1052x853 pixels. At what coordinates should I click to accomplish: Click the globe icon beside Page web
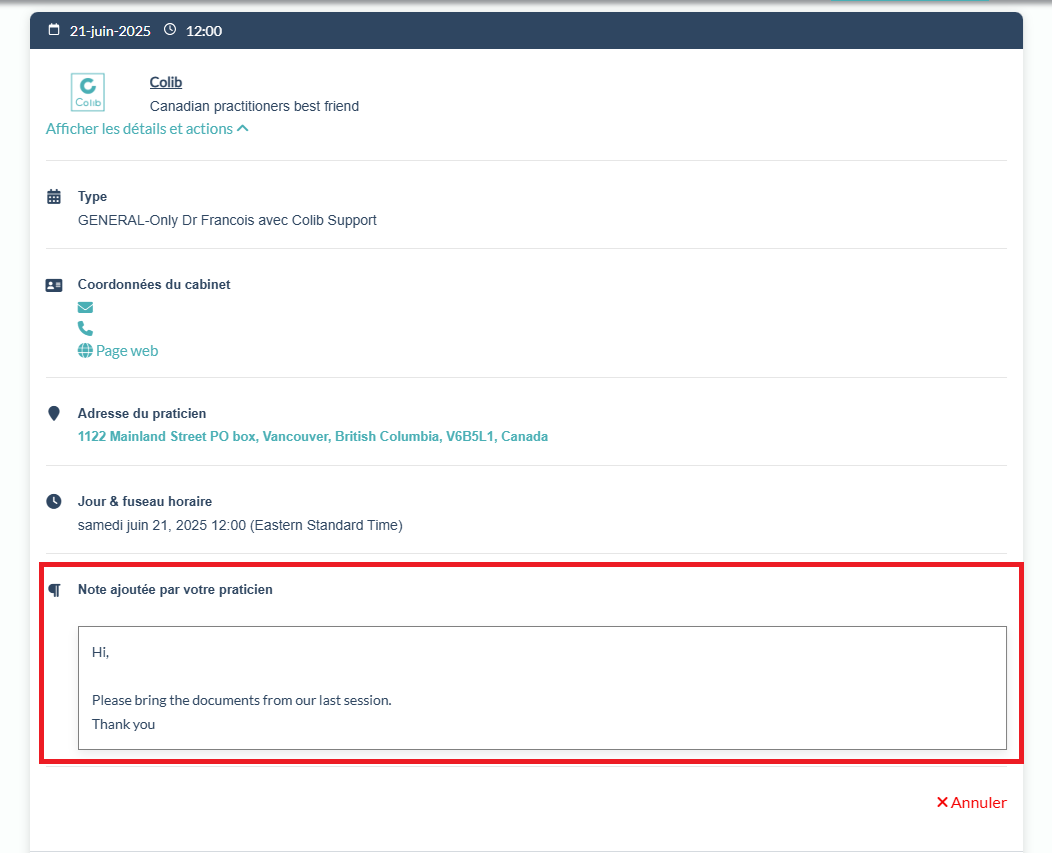(x=85, y=350)
